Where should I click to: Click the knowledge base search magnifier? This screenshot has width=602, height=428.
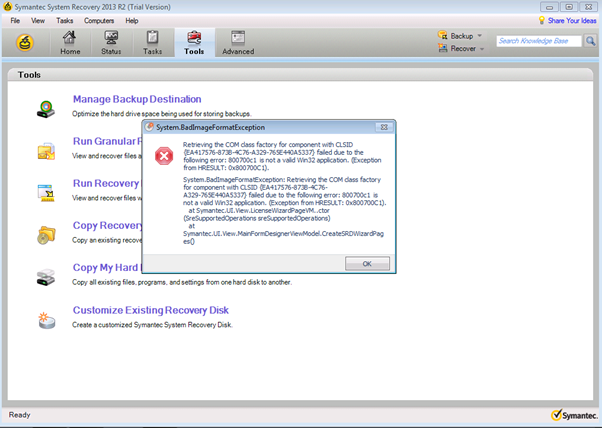590,41
